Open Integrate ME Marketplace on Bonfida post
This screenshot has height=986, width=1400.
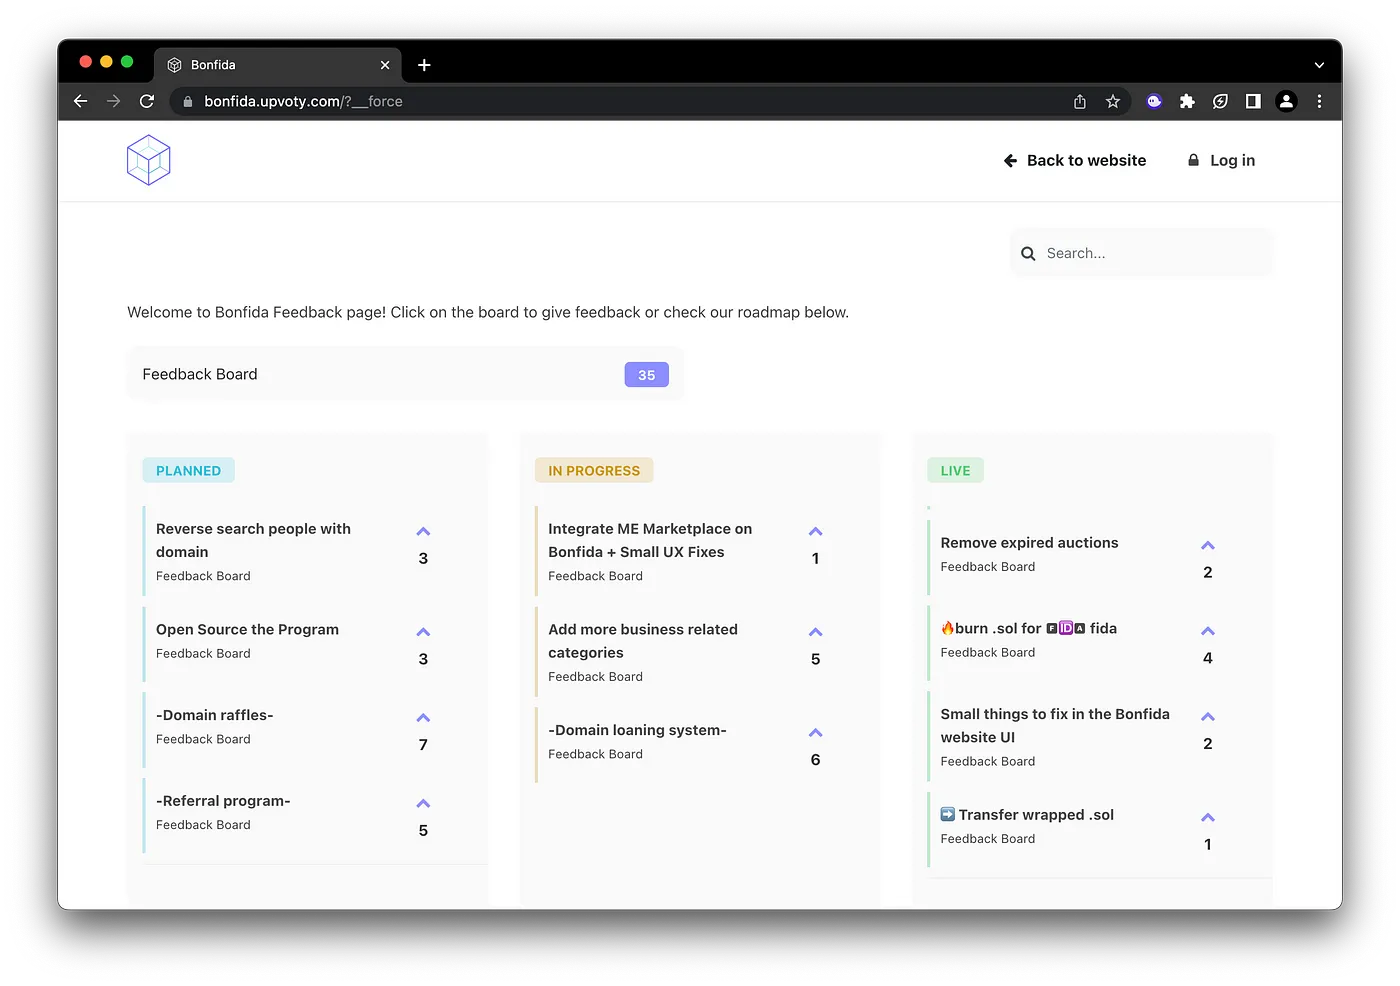click(650, 540)
